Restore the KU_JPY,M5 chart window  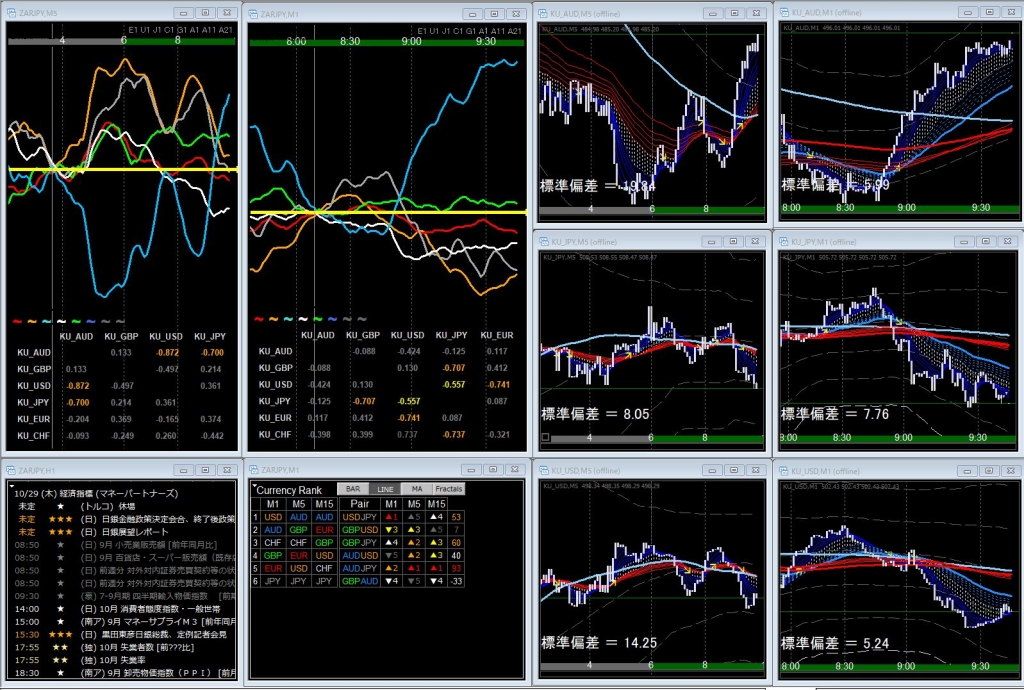coord(733,241)
